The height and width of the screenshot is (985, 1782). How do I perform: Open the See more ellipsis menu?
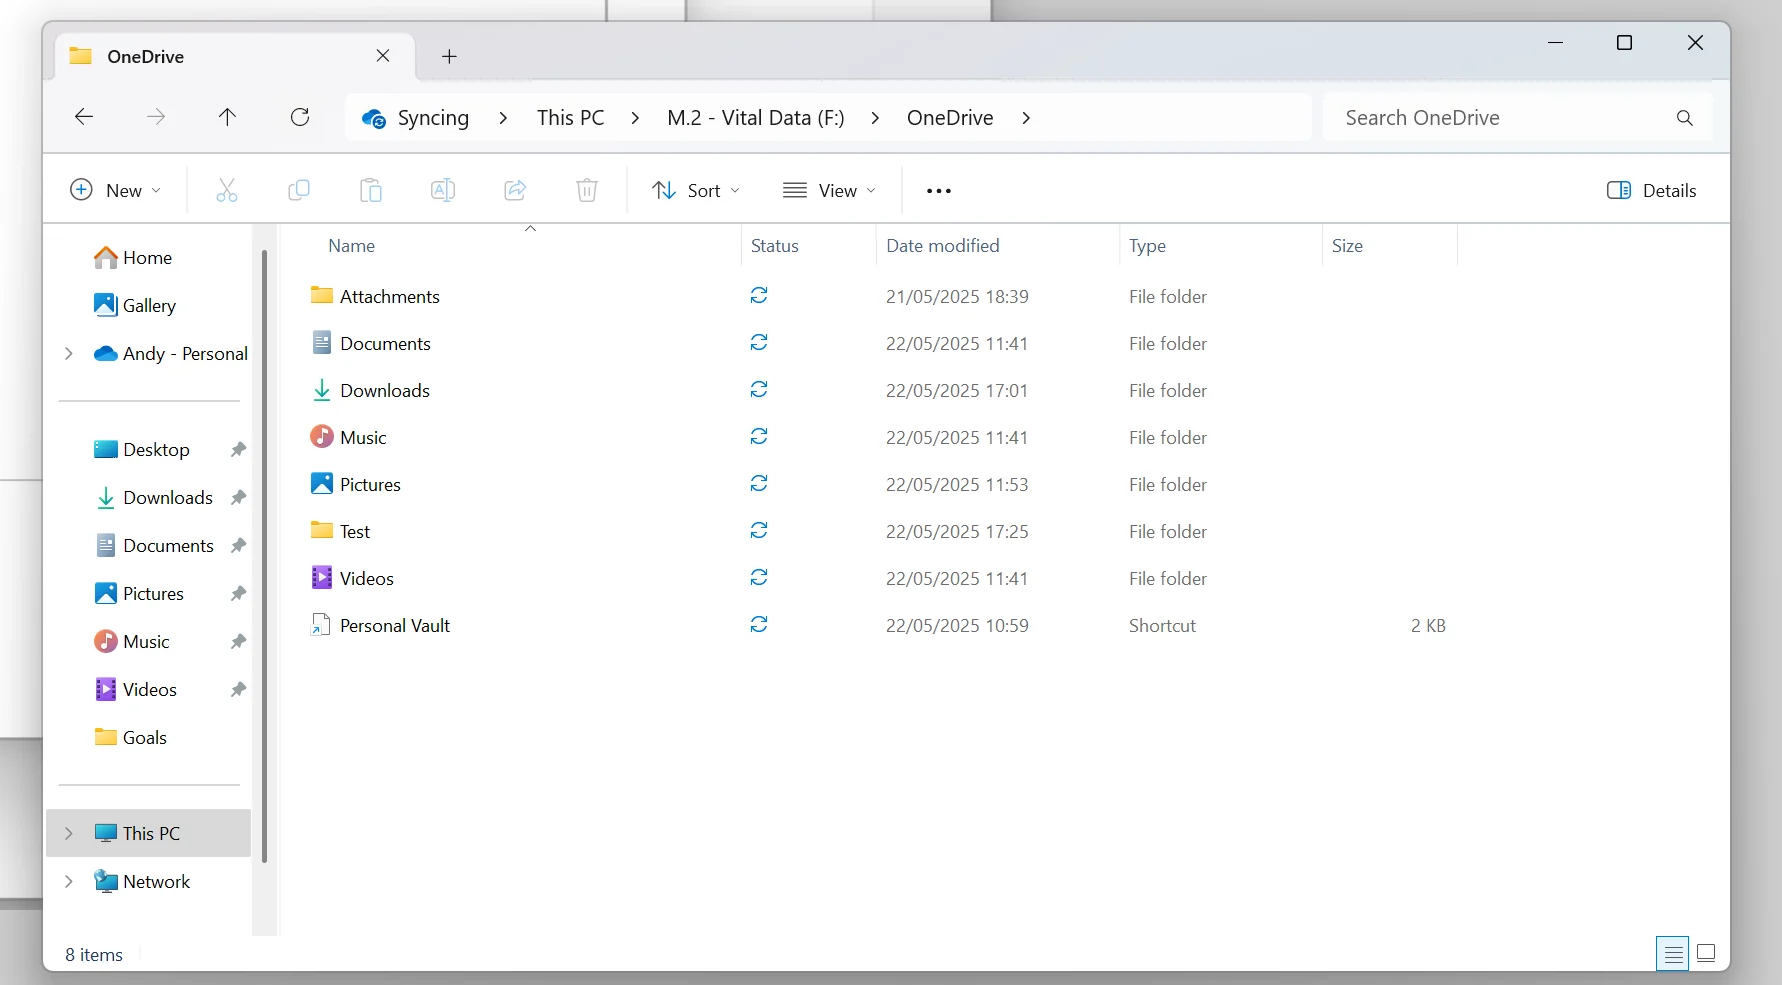(939, 191)
